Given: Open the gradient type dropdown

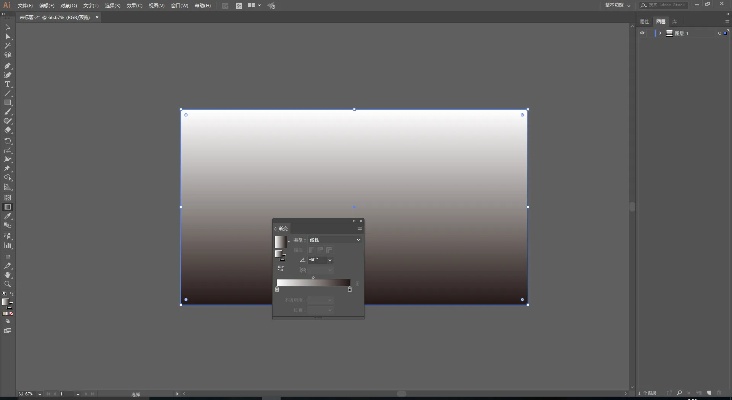Looking at the screenshot, I should tap(335, 240).
